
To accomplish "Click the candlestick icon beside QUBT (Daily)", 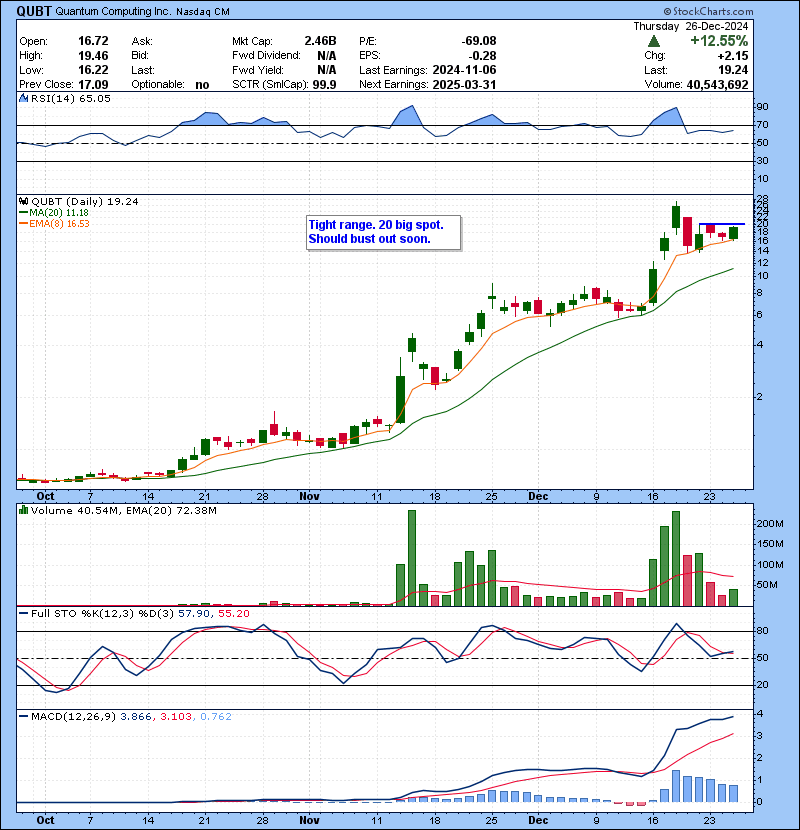I will 23,201.
